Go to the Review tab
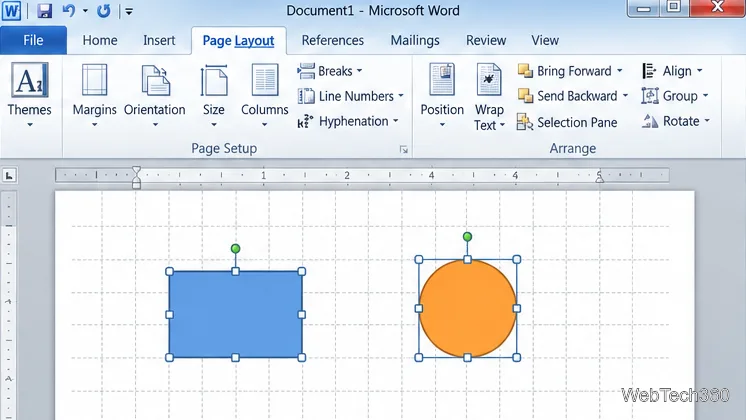The image size is (746, 420). [x=486, y=40]
